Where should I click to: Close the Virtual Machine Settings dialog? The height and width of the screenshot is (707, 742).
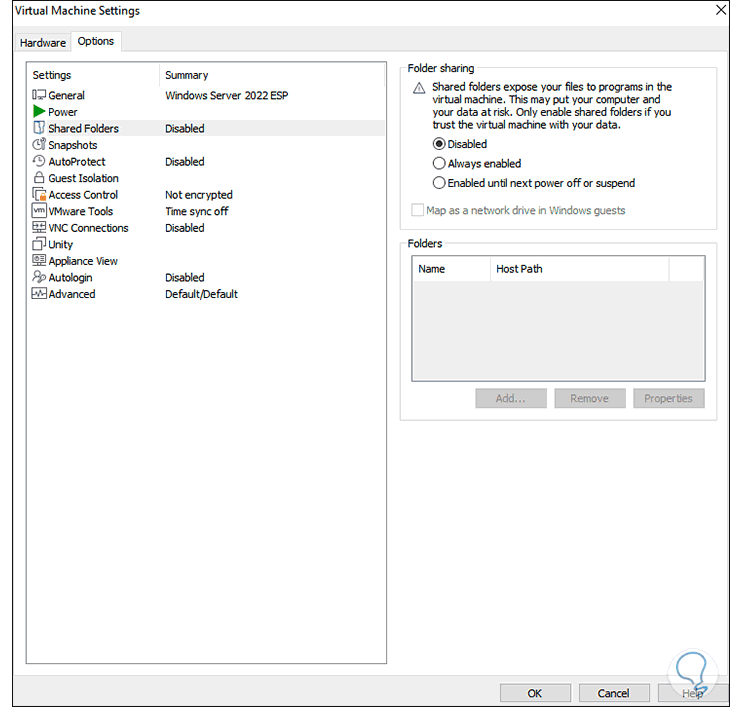721,10
